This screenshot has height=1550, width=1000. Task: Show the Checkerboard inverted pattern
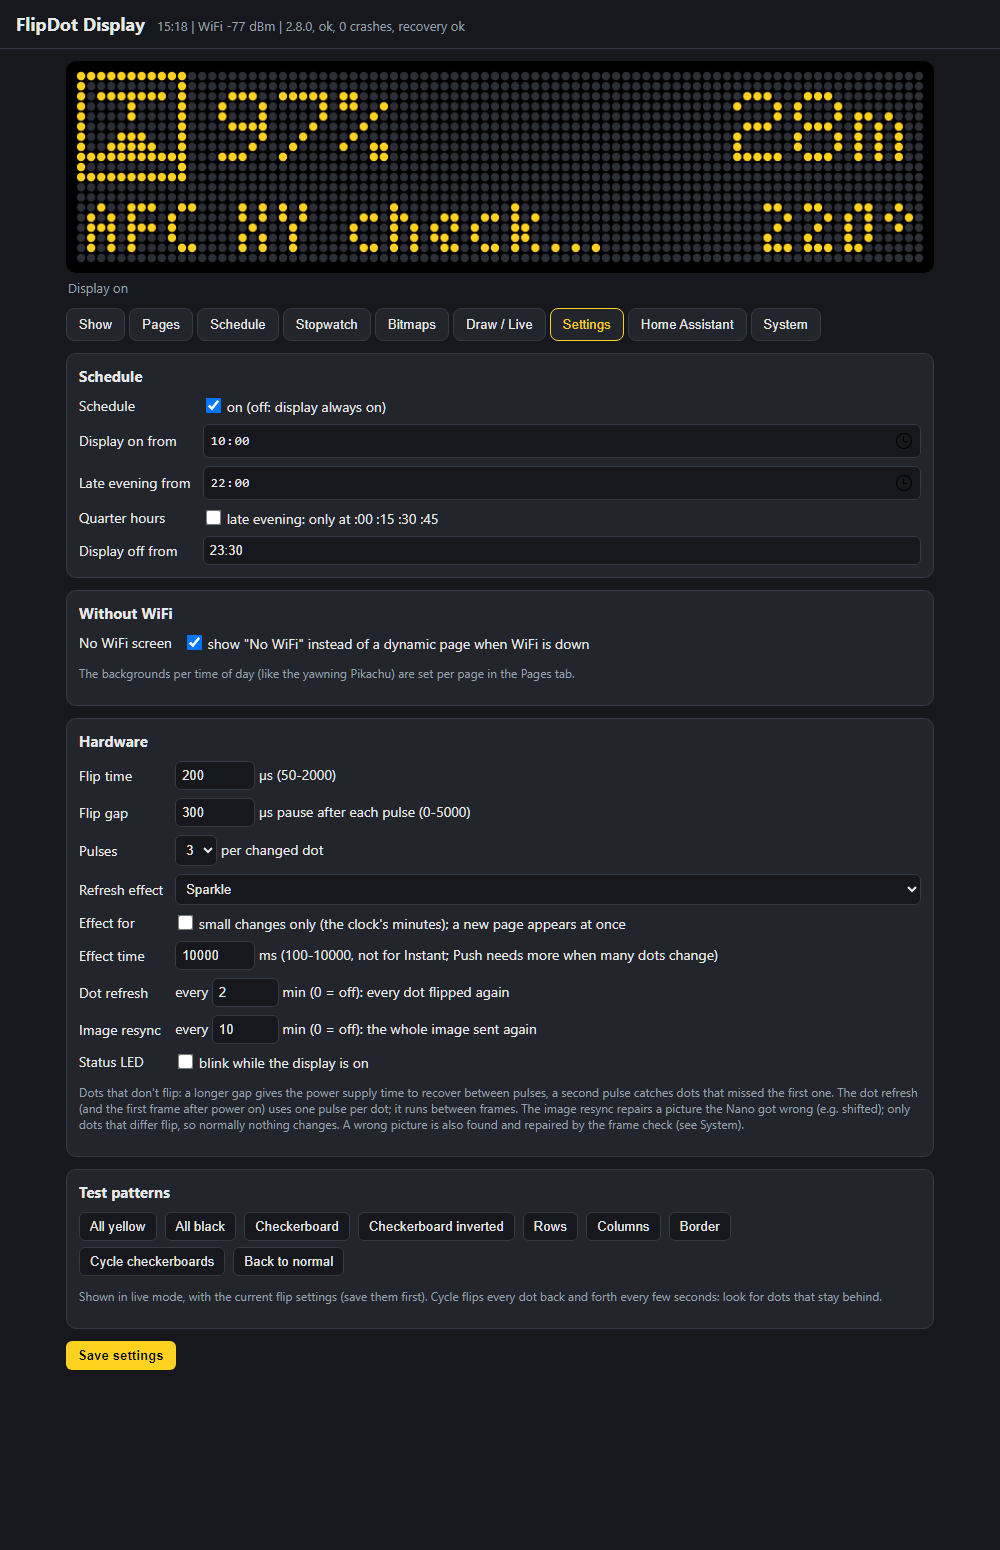[x=436, y=1227]
